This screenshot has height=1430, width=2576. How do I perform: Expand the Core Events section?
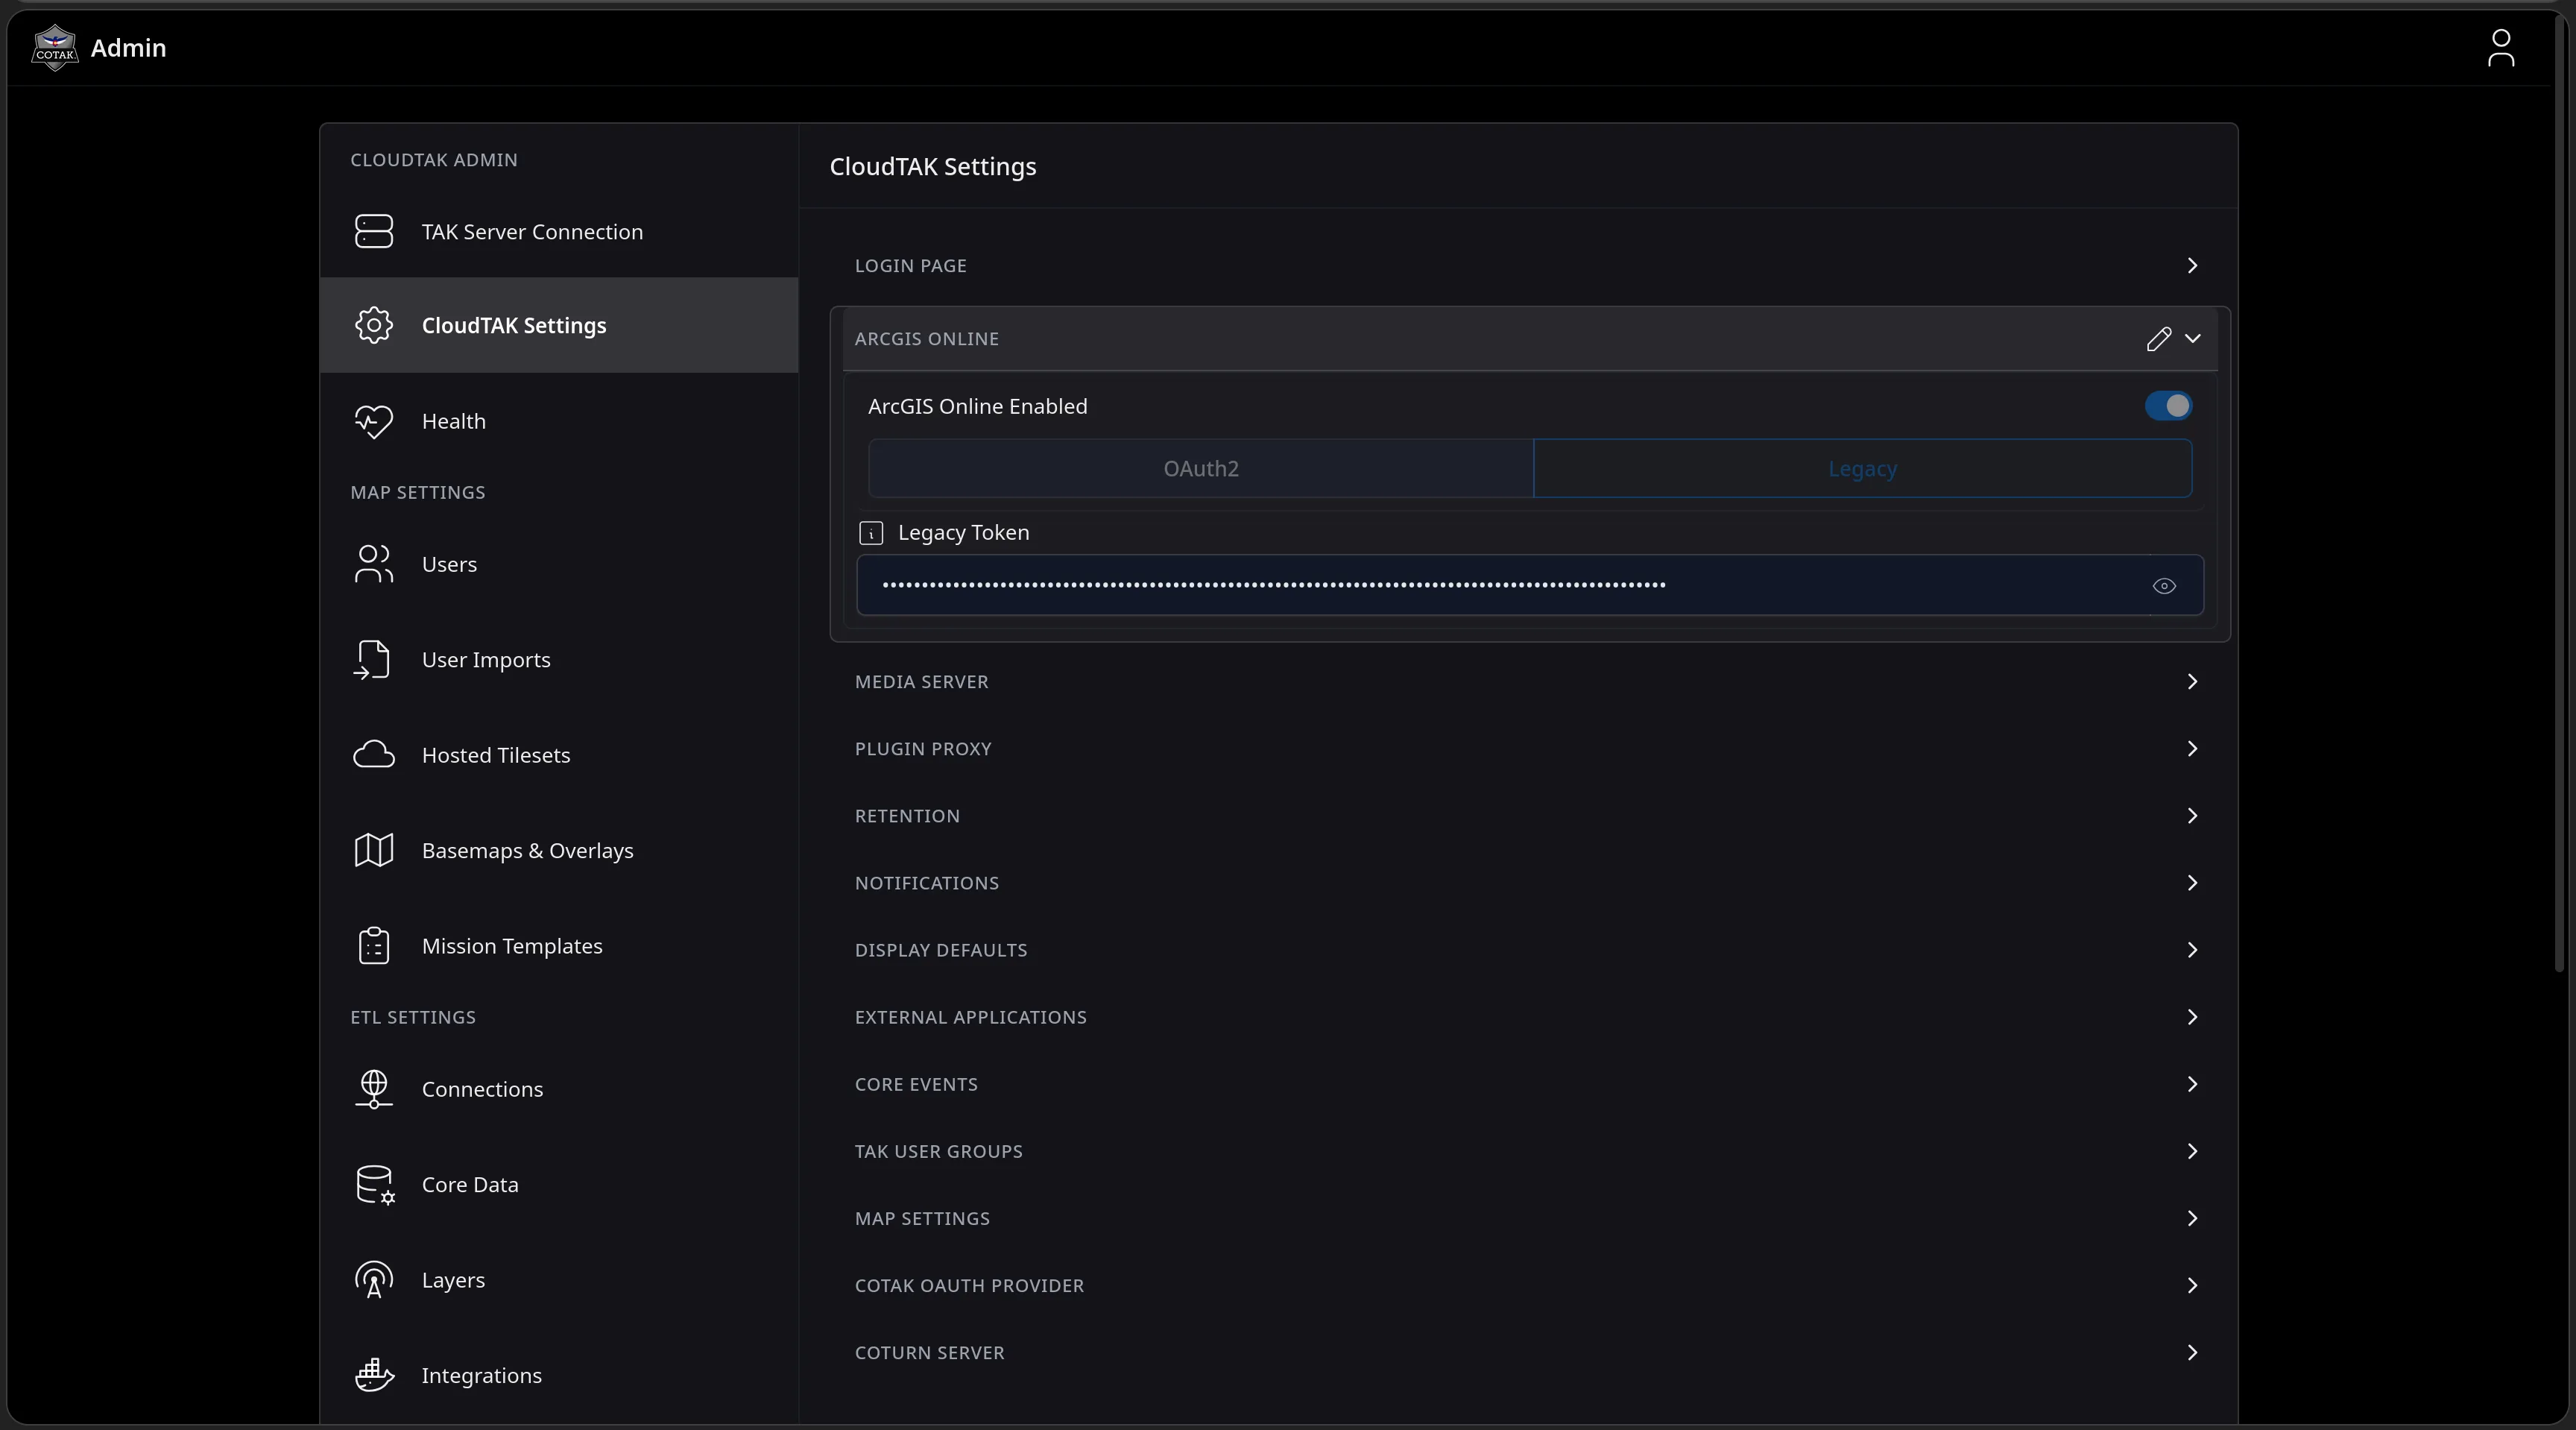click(1530, 1083)
